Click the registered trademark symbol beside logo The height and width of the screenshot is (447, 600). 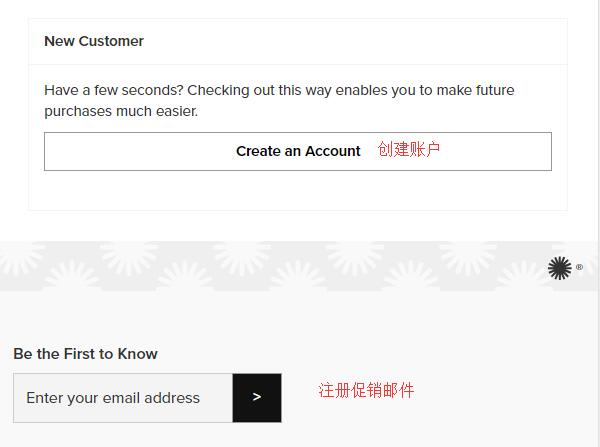point(579,267)
